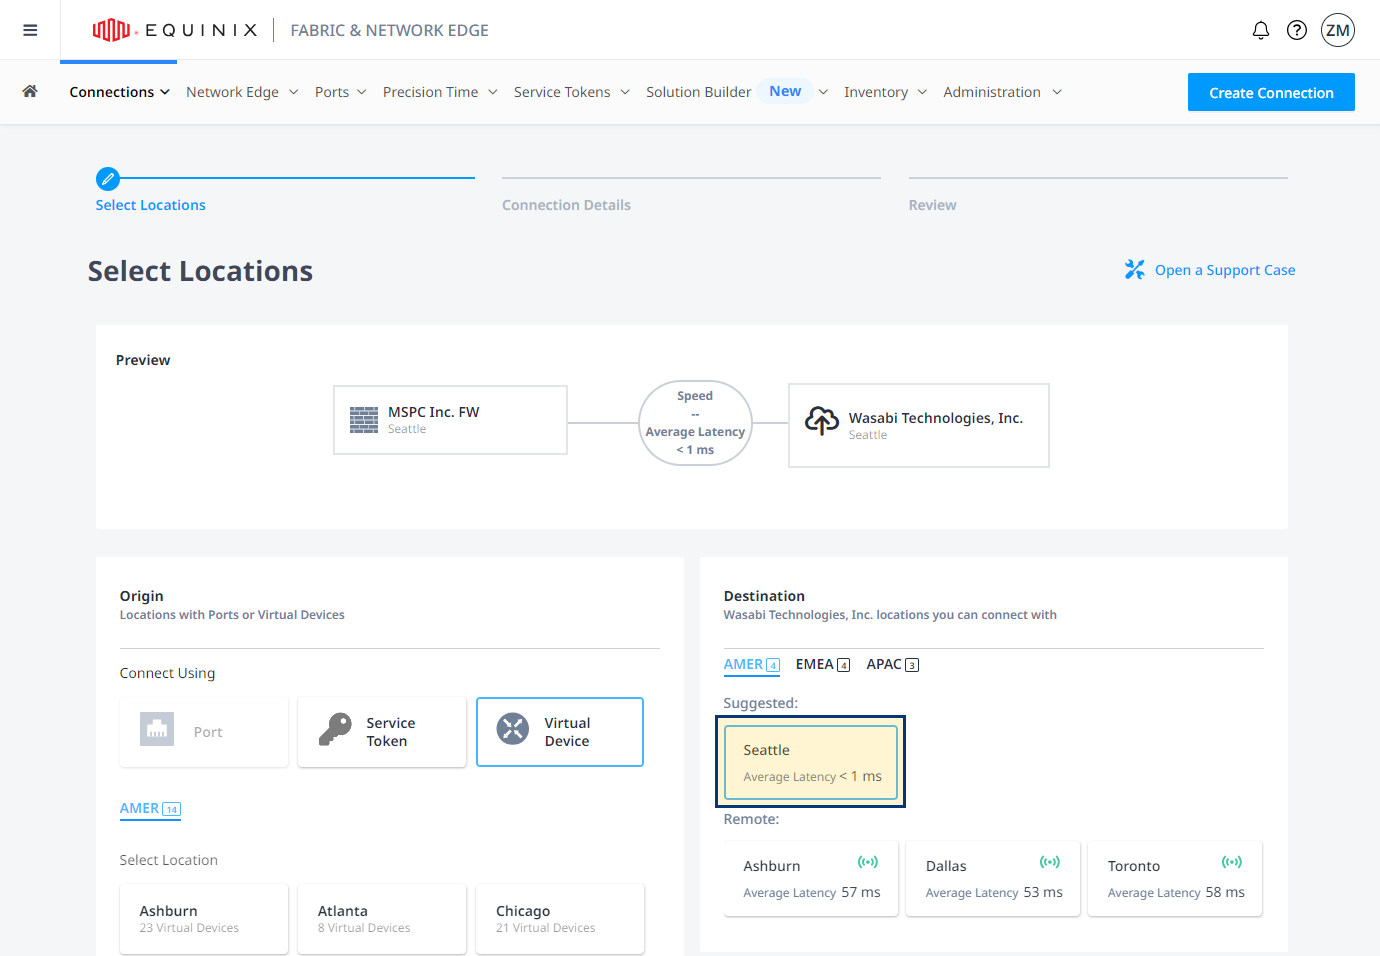1380x956 pixels.
Task: Click the Fabric & Network Edge title
Action: pyautogui.click(x=390, y=30)
